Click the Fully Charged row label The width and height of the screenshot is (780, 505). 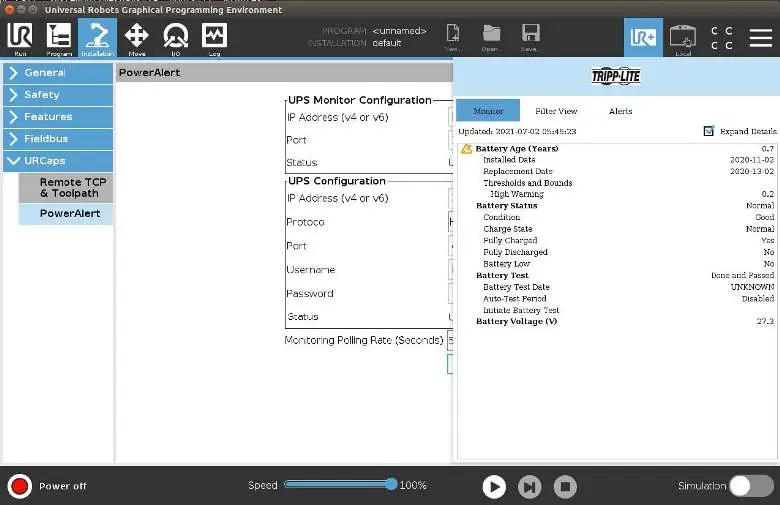[510, 240]
